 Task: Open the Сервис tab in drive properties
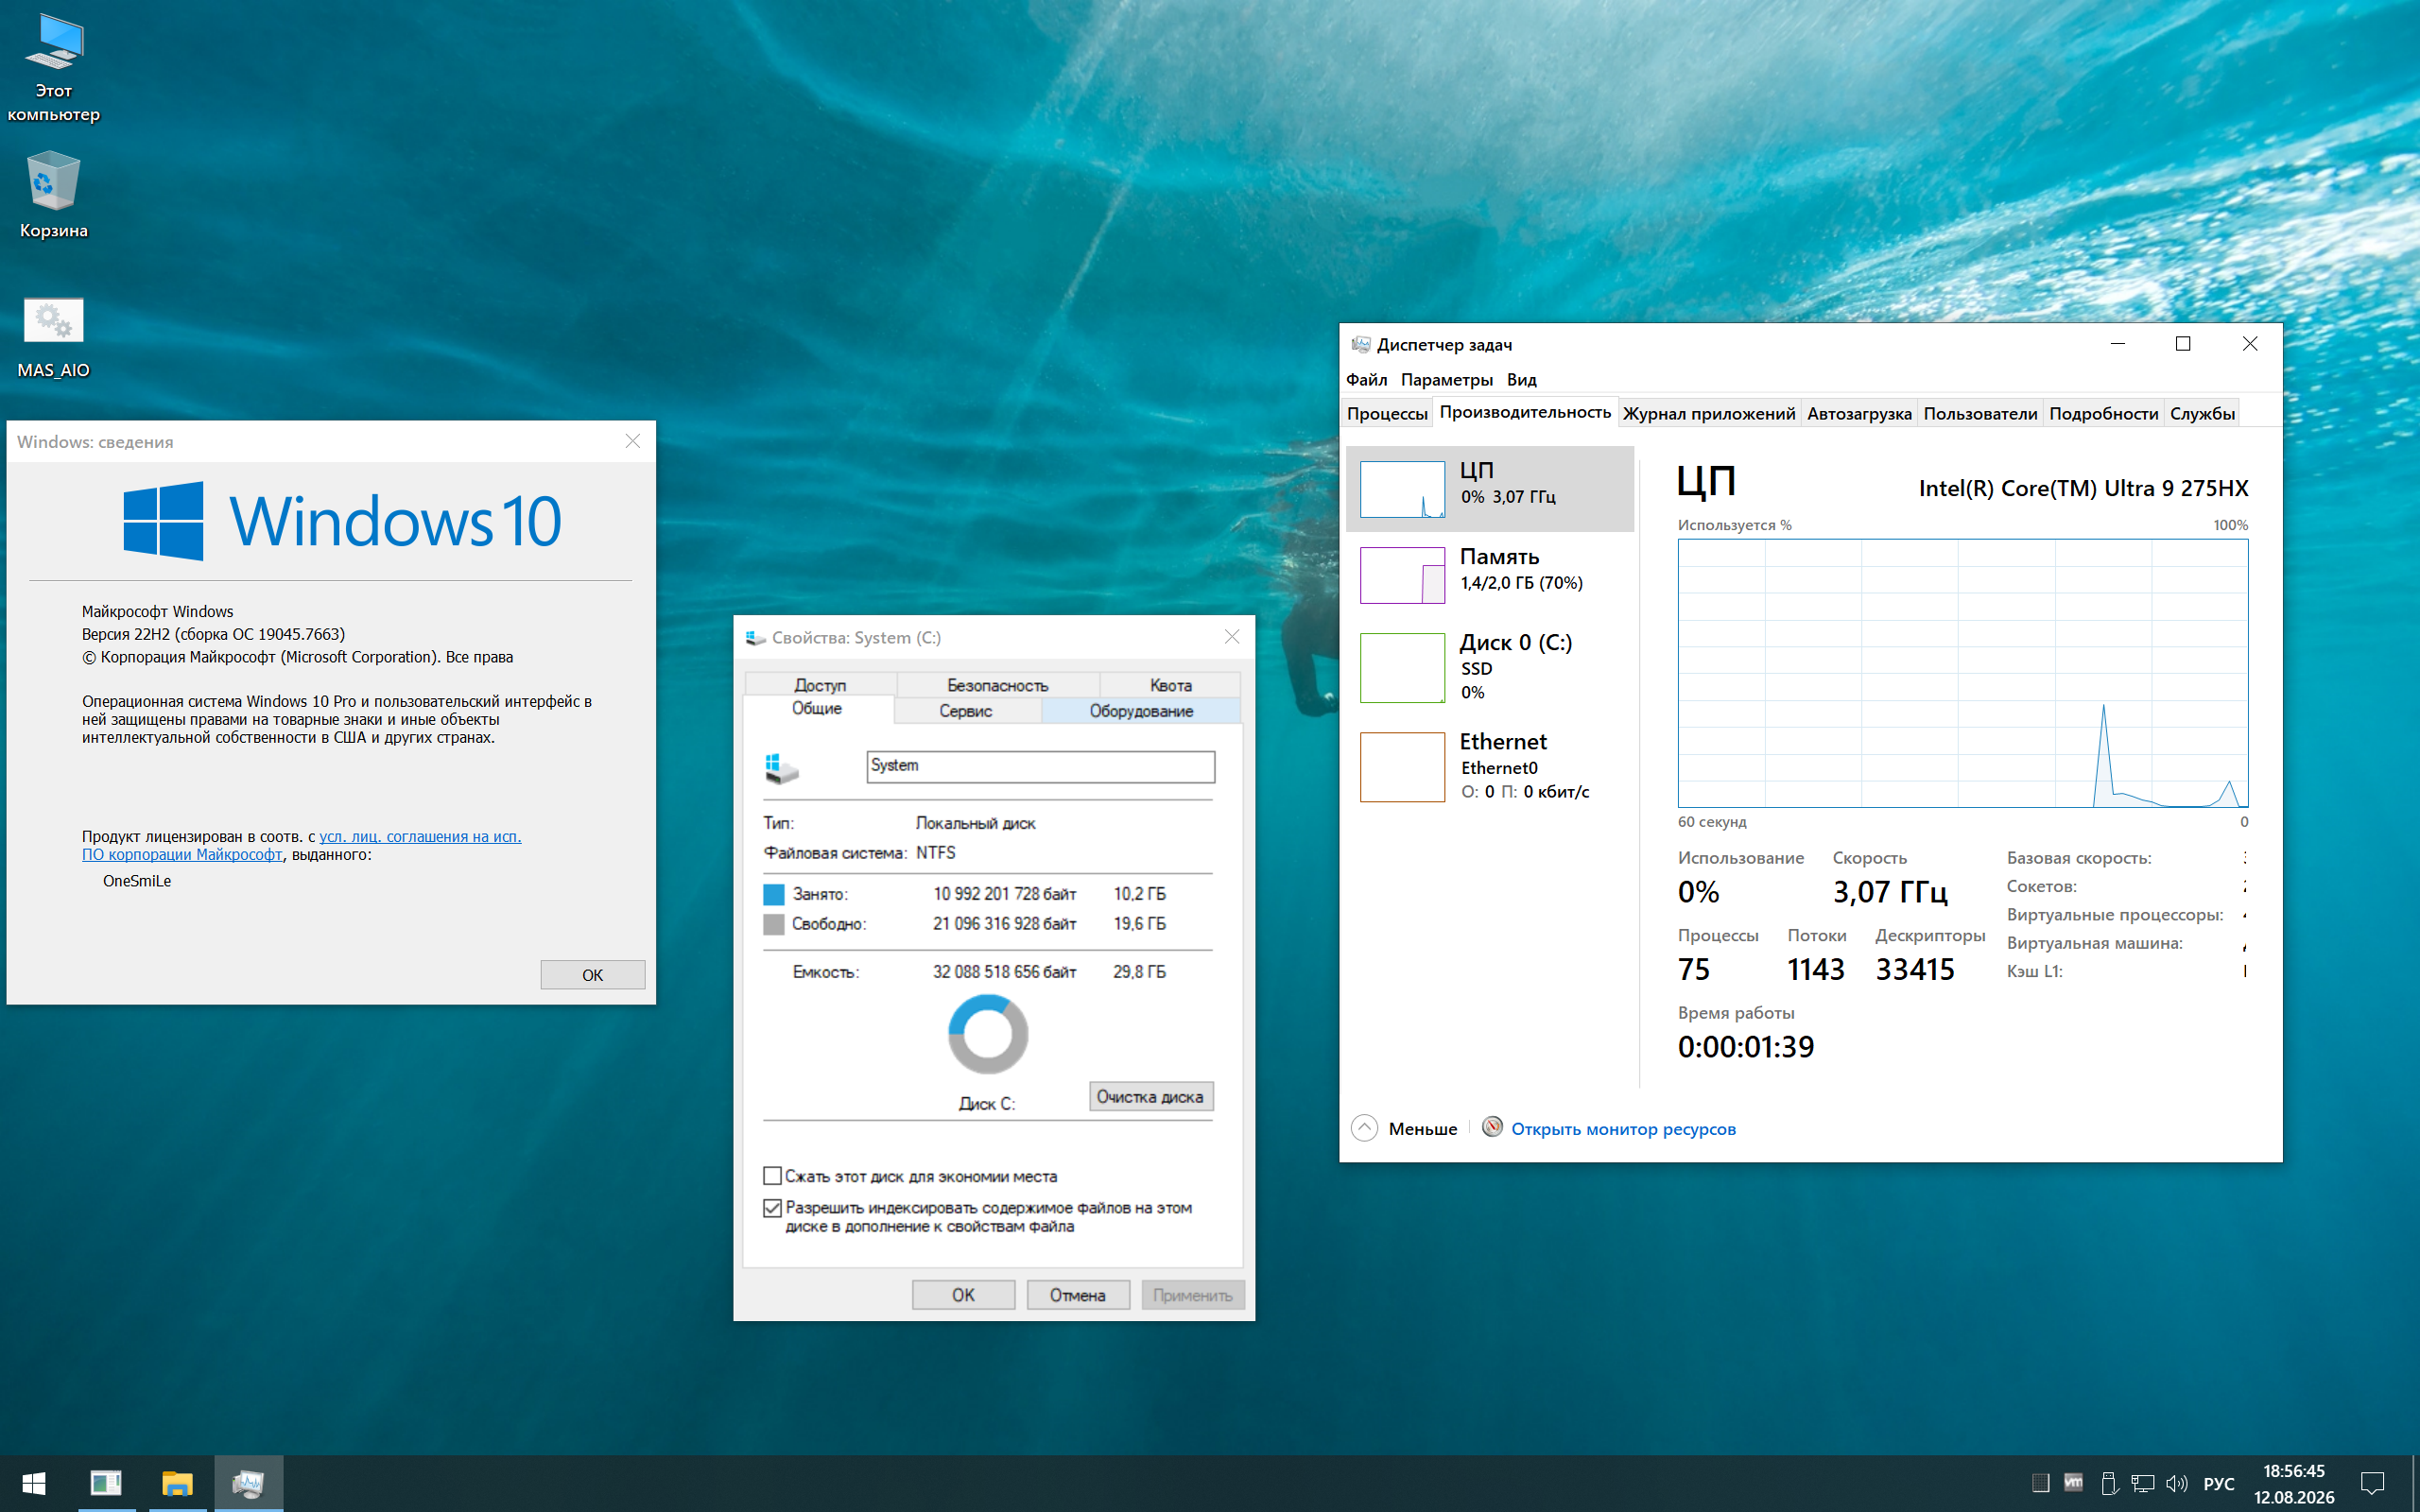click(966, 711)
